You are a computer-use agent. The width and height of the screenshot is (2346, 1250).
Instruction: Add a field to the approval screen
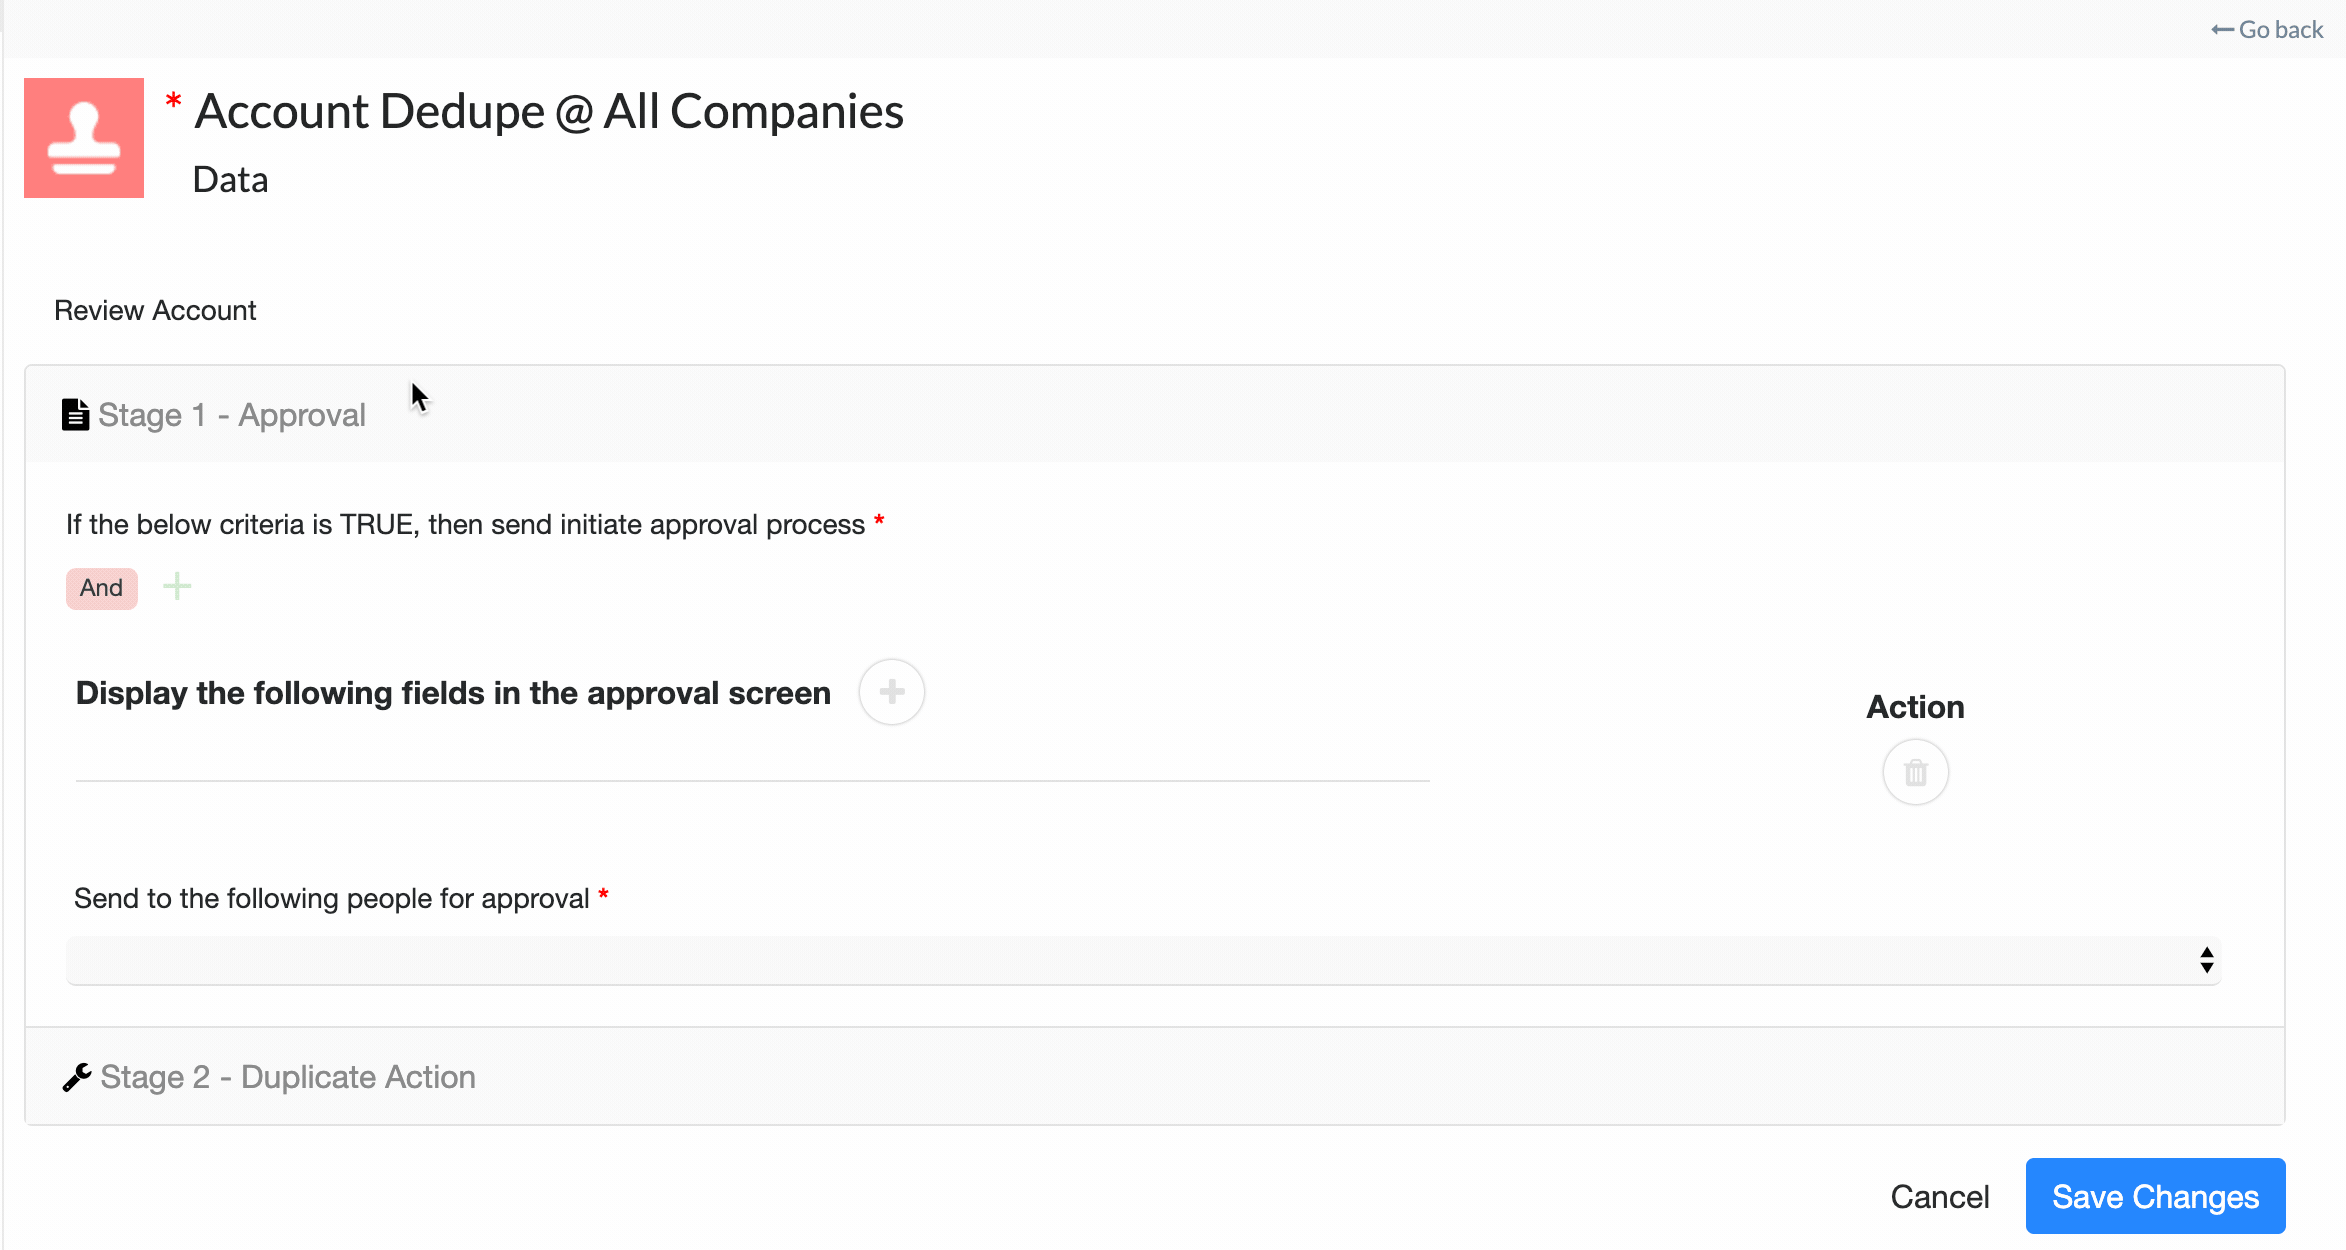891,692
